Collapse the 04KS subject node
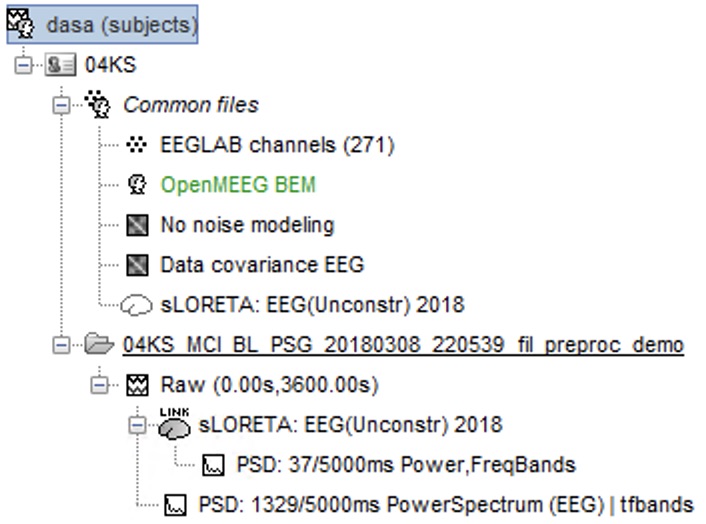 coord(23,66)
